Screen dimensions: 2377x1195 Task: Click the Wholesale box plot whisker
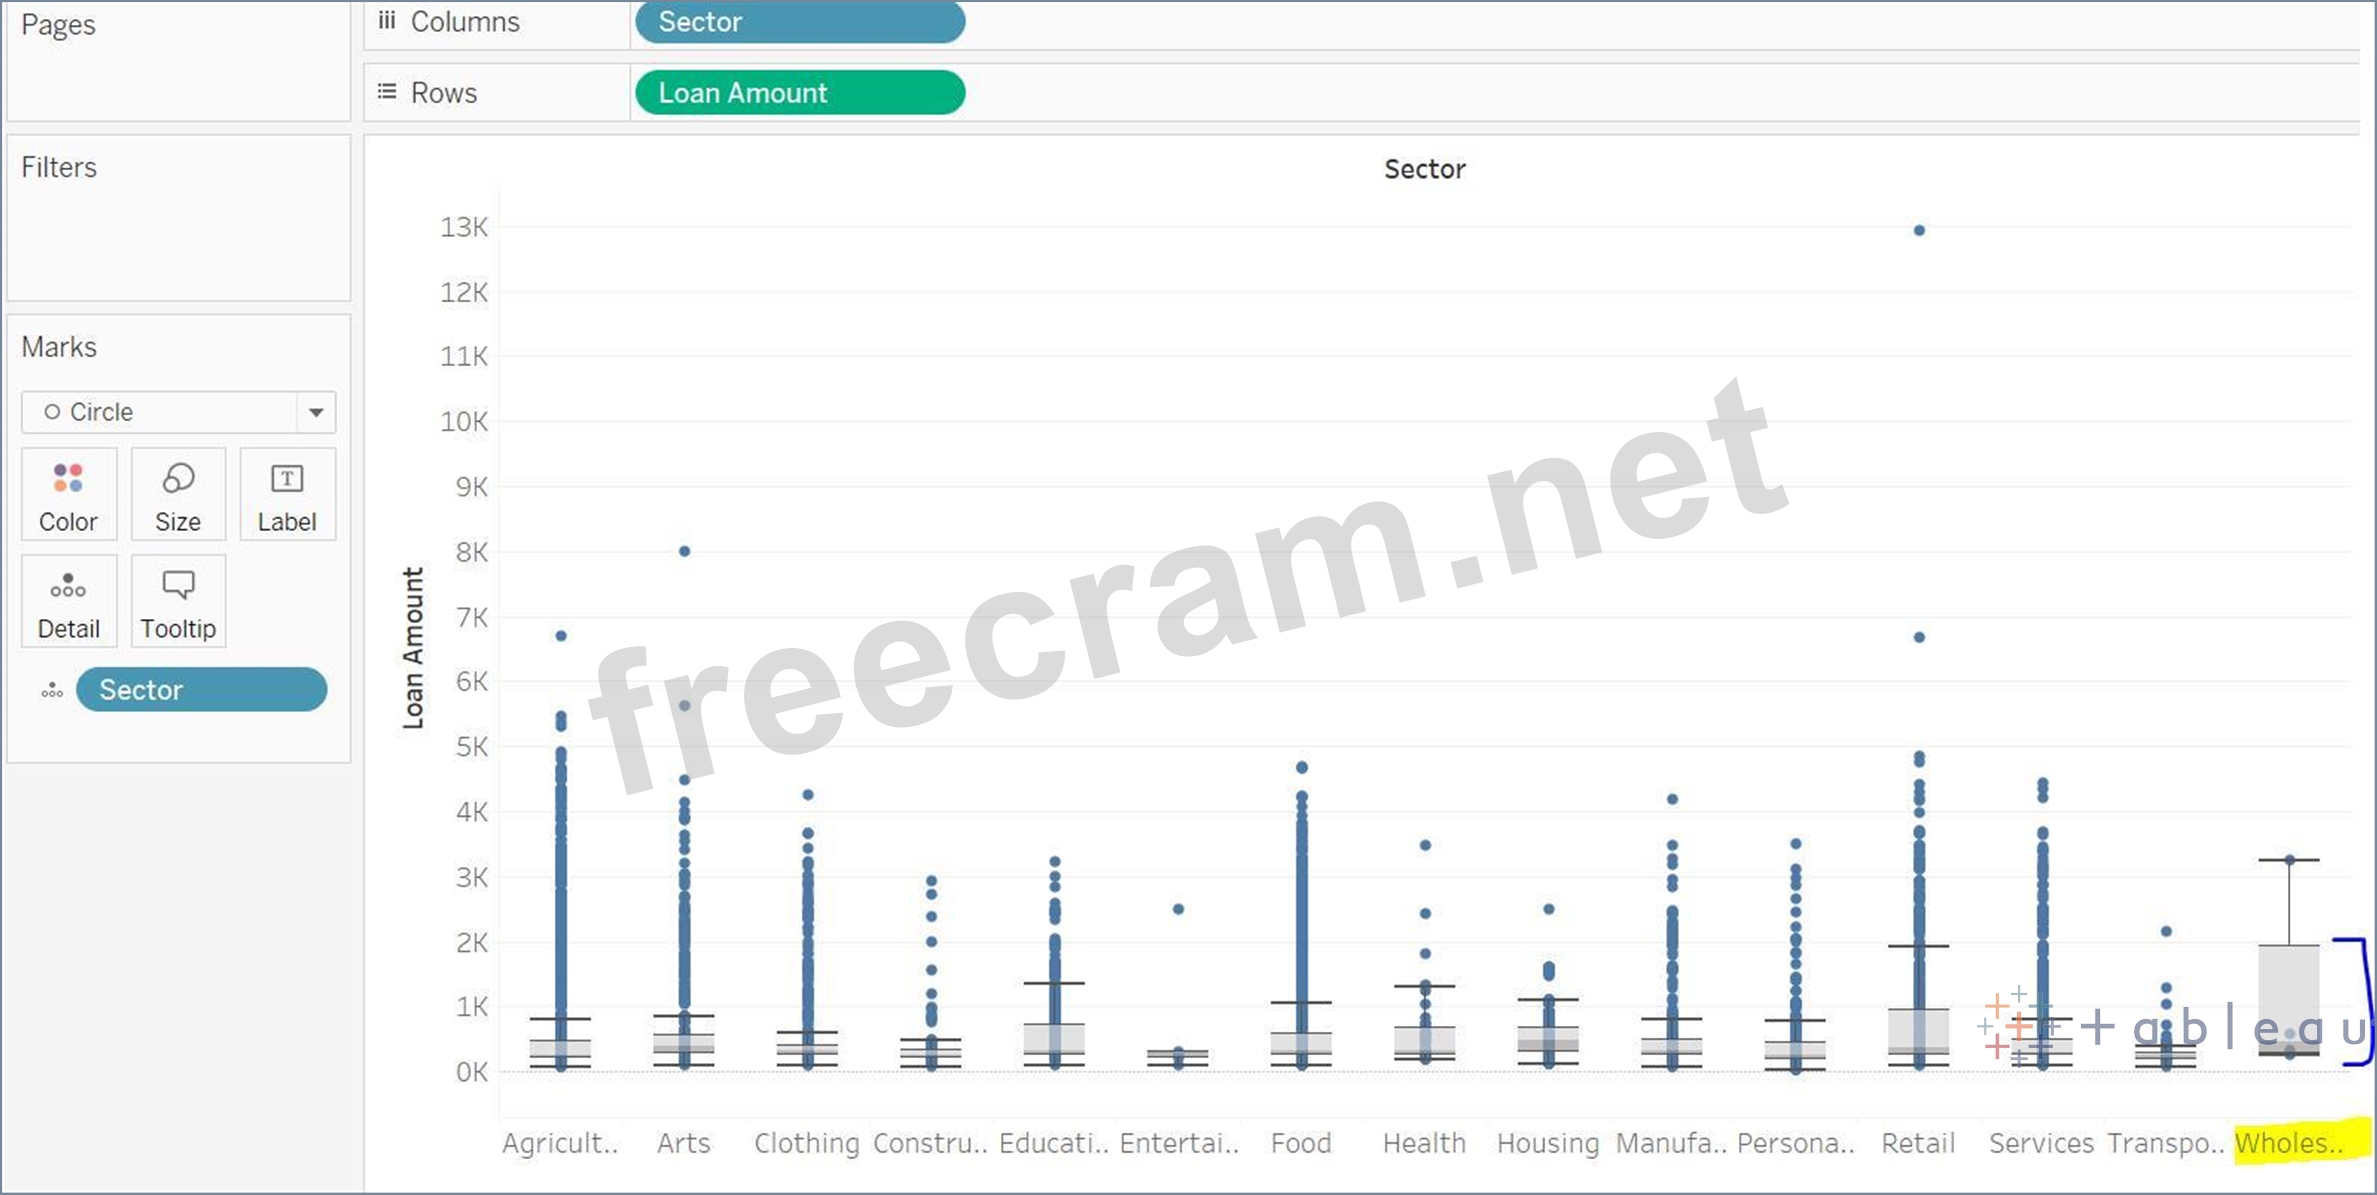point(2289,901)
